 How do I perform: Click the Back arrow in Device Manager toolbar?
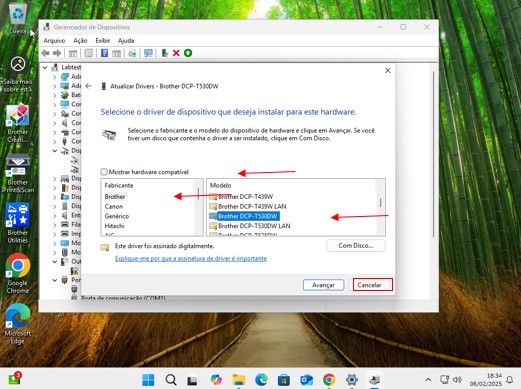click(x=45, y=53)
